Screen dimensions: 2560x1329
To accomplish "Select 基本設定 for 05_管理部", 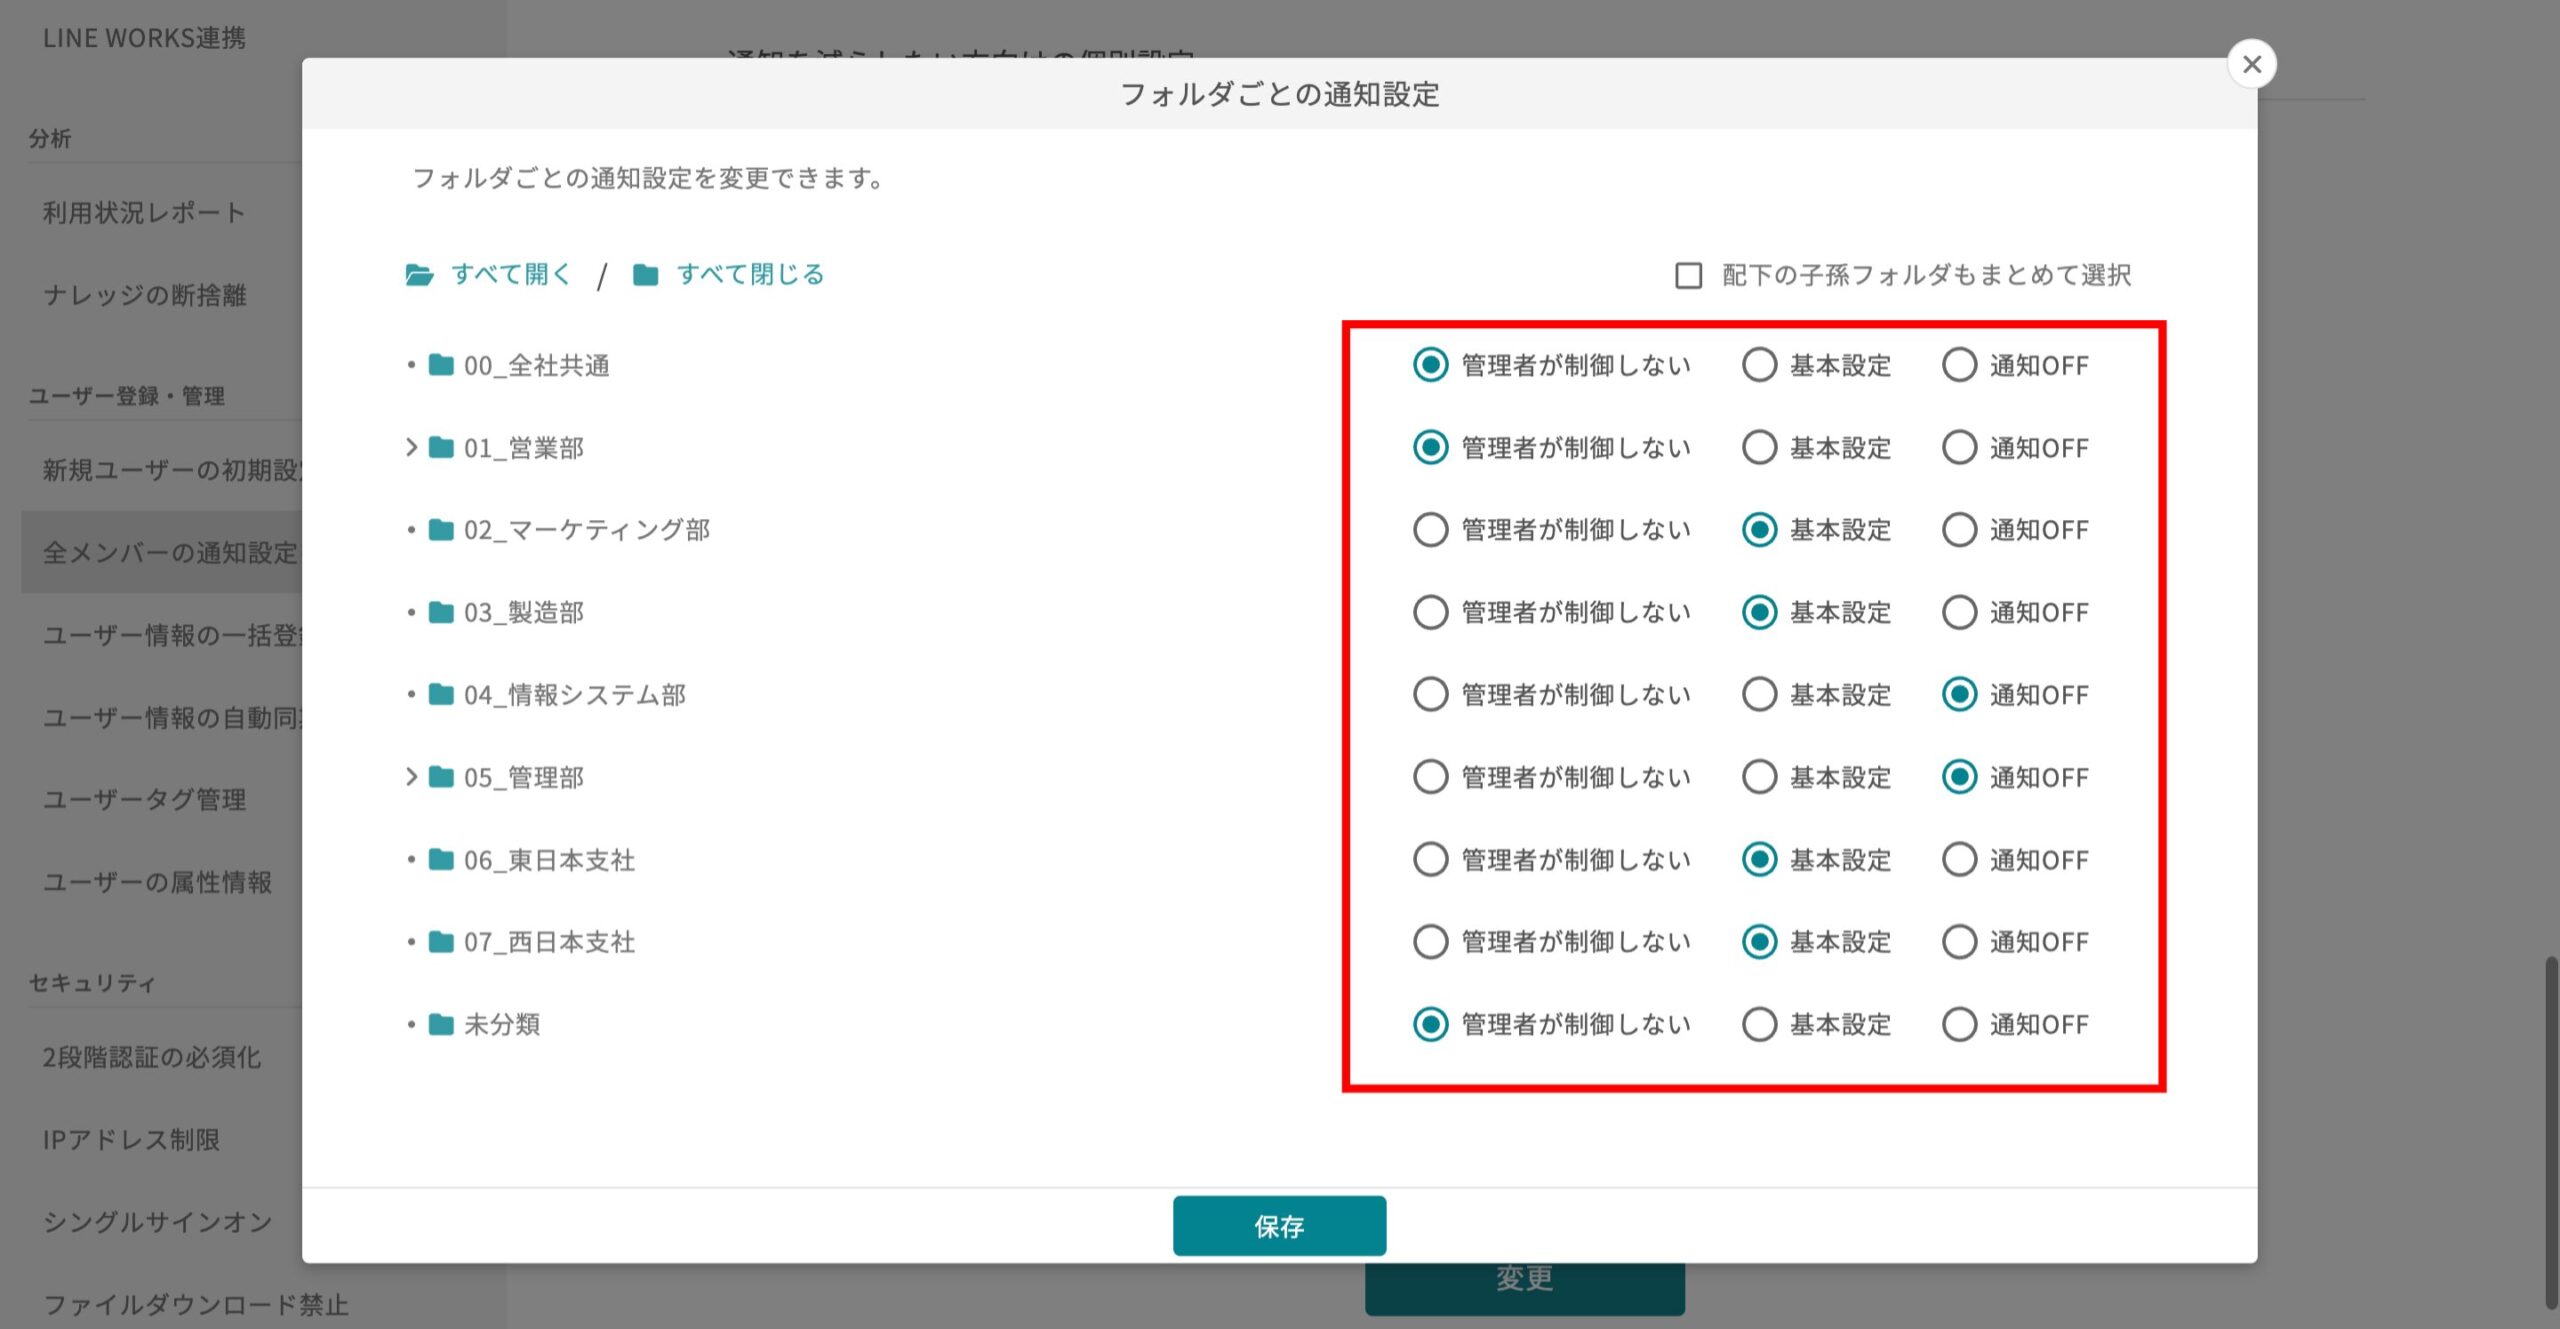I will [1759, 777].
